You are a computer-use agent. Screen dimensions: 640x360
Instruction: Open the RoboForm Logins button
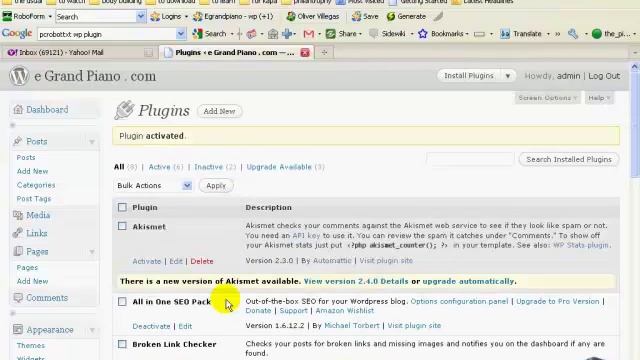pos(166,16)
